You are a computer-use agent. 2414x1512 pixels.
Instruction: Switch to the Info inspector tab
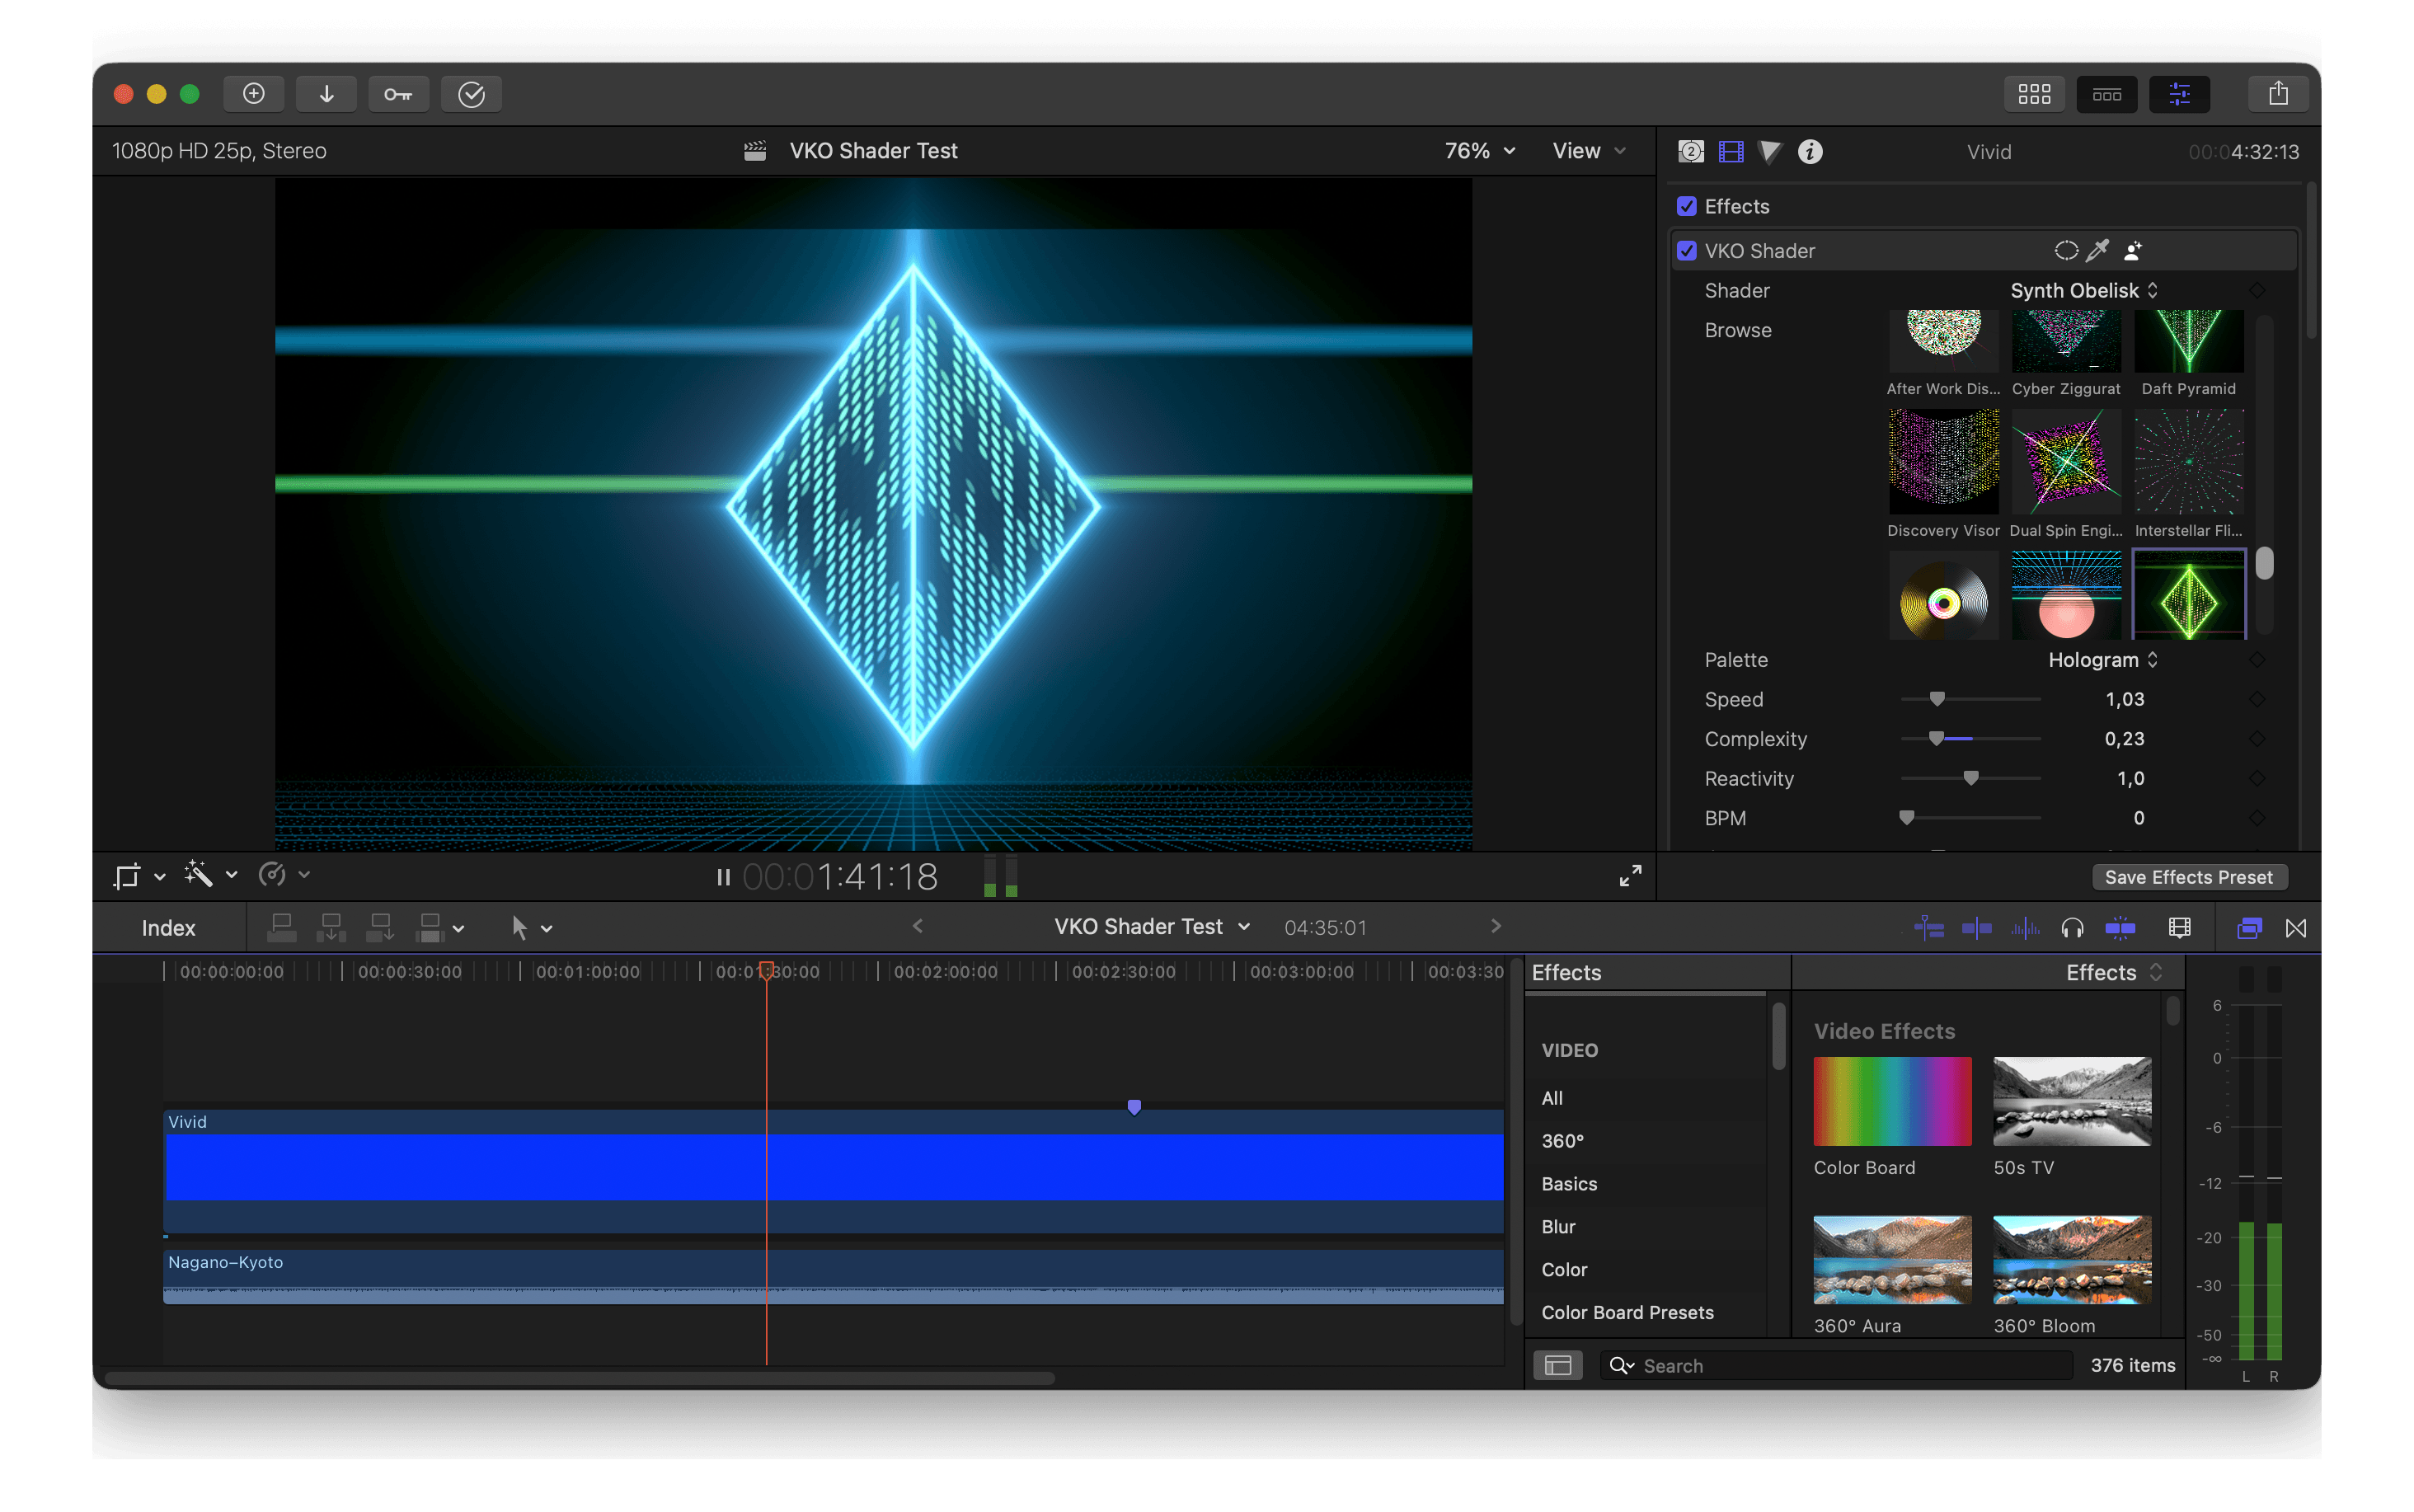[x=1809, y=151]
